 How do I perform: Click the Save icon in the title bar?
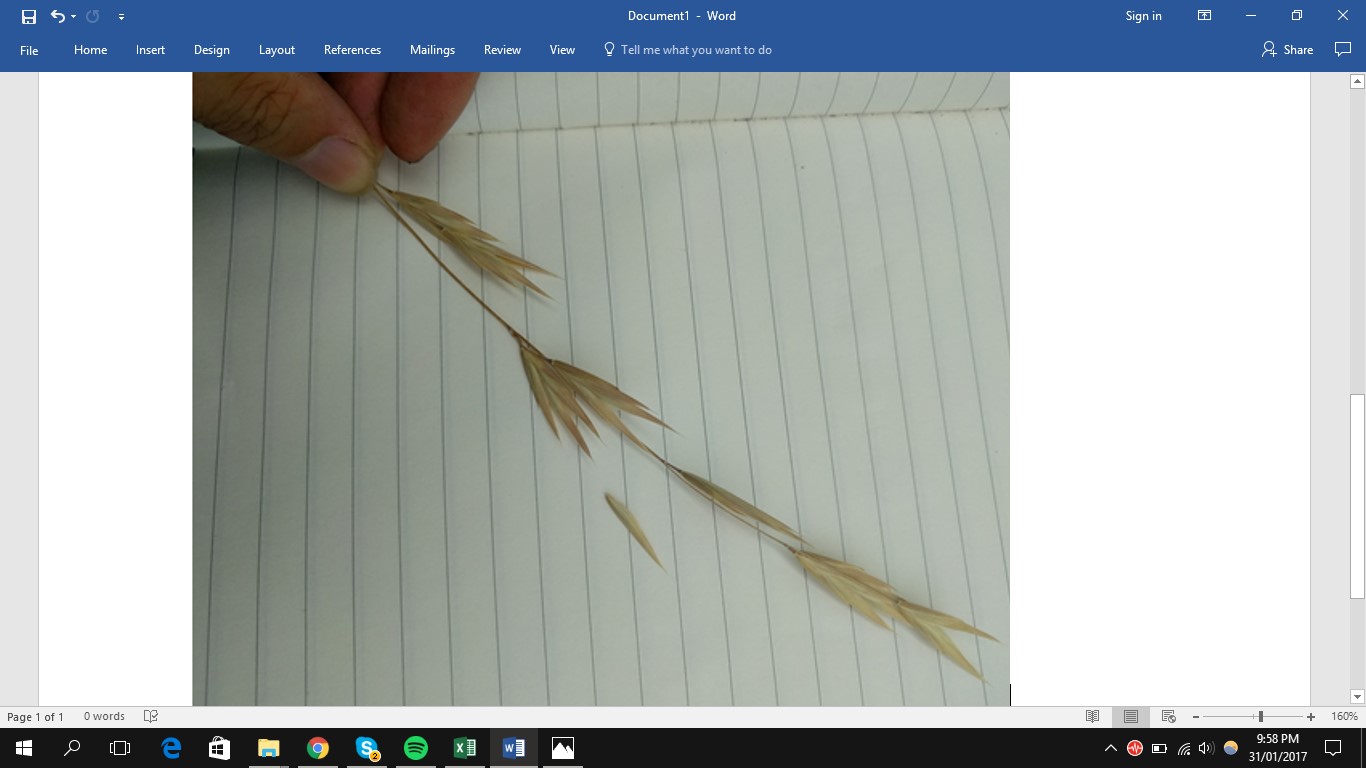[28, 16]
